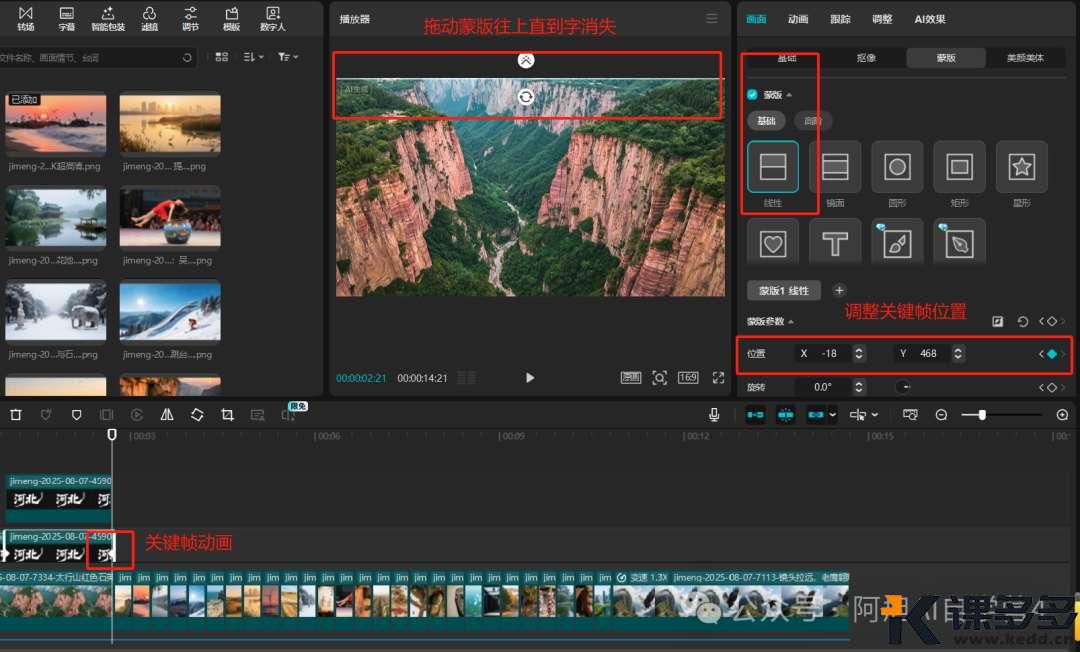Click the mask feather handle above preview
This screenshot has height=652, width=1080.
coord(526,61)
